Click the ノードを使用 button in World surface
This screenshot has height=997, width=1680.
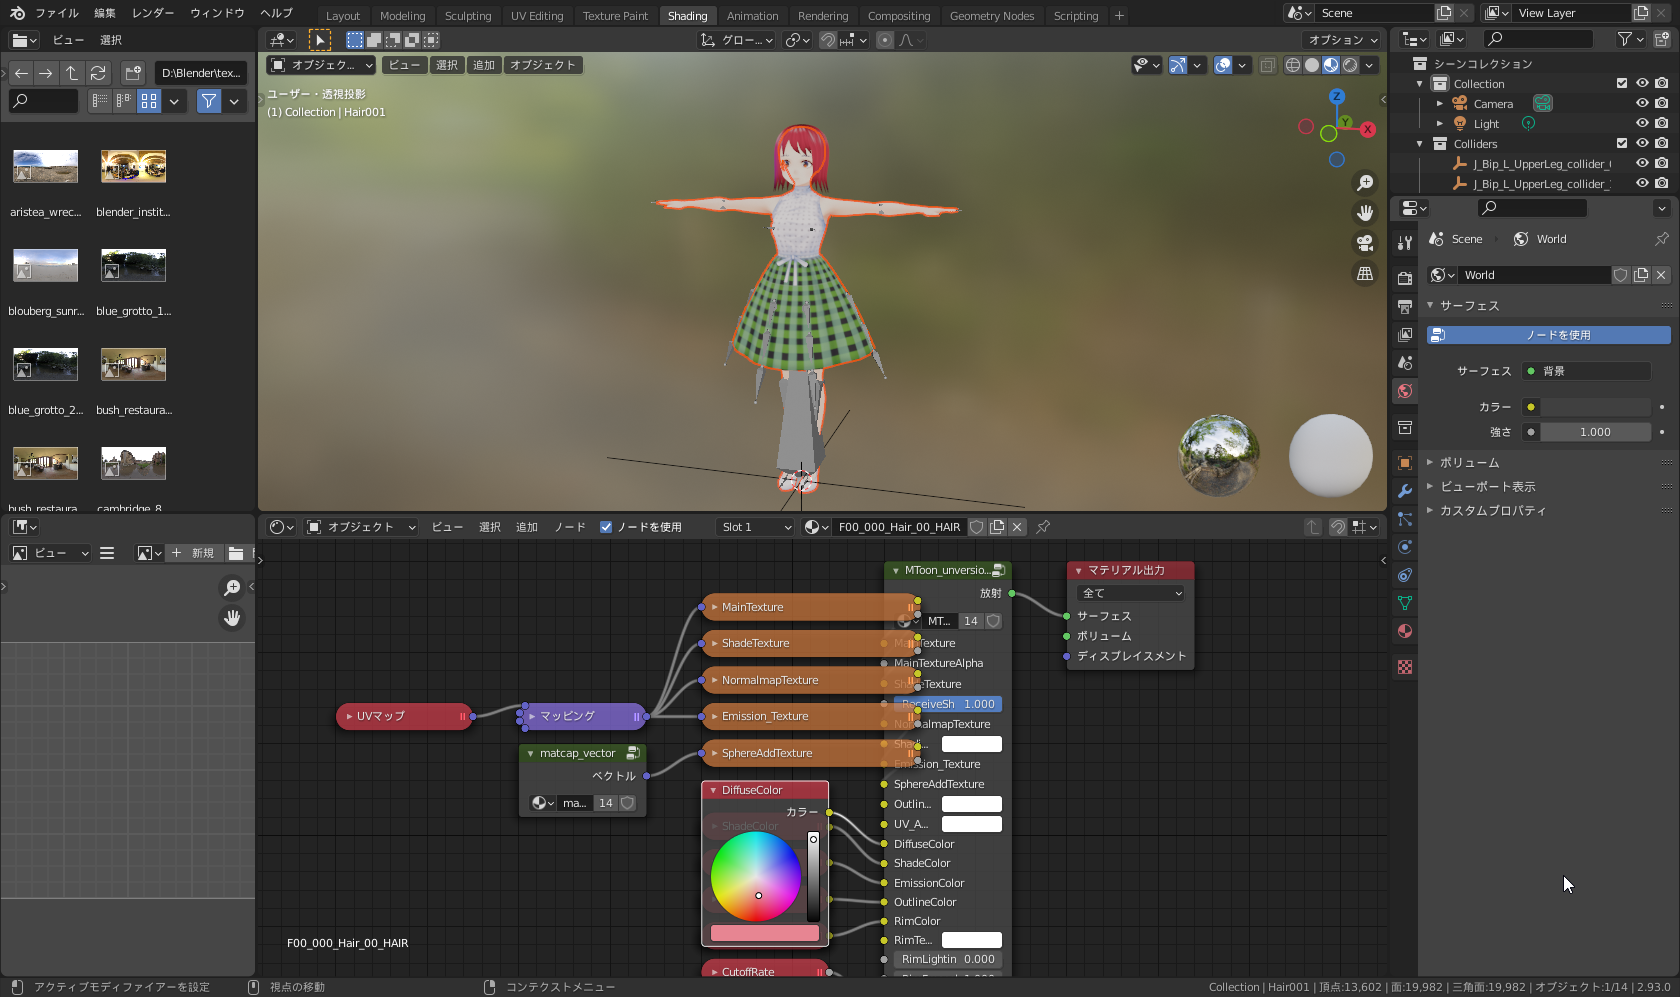coord(1548,335)
